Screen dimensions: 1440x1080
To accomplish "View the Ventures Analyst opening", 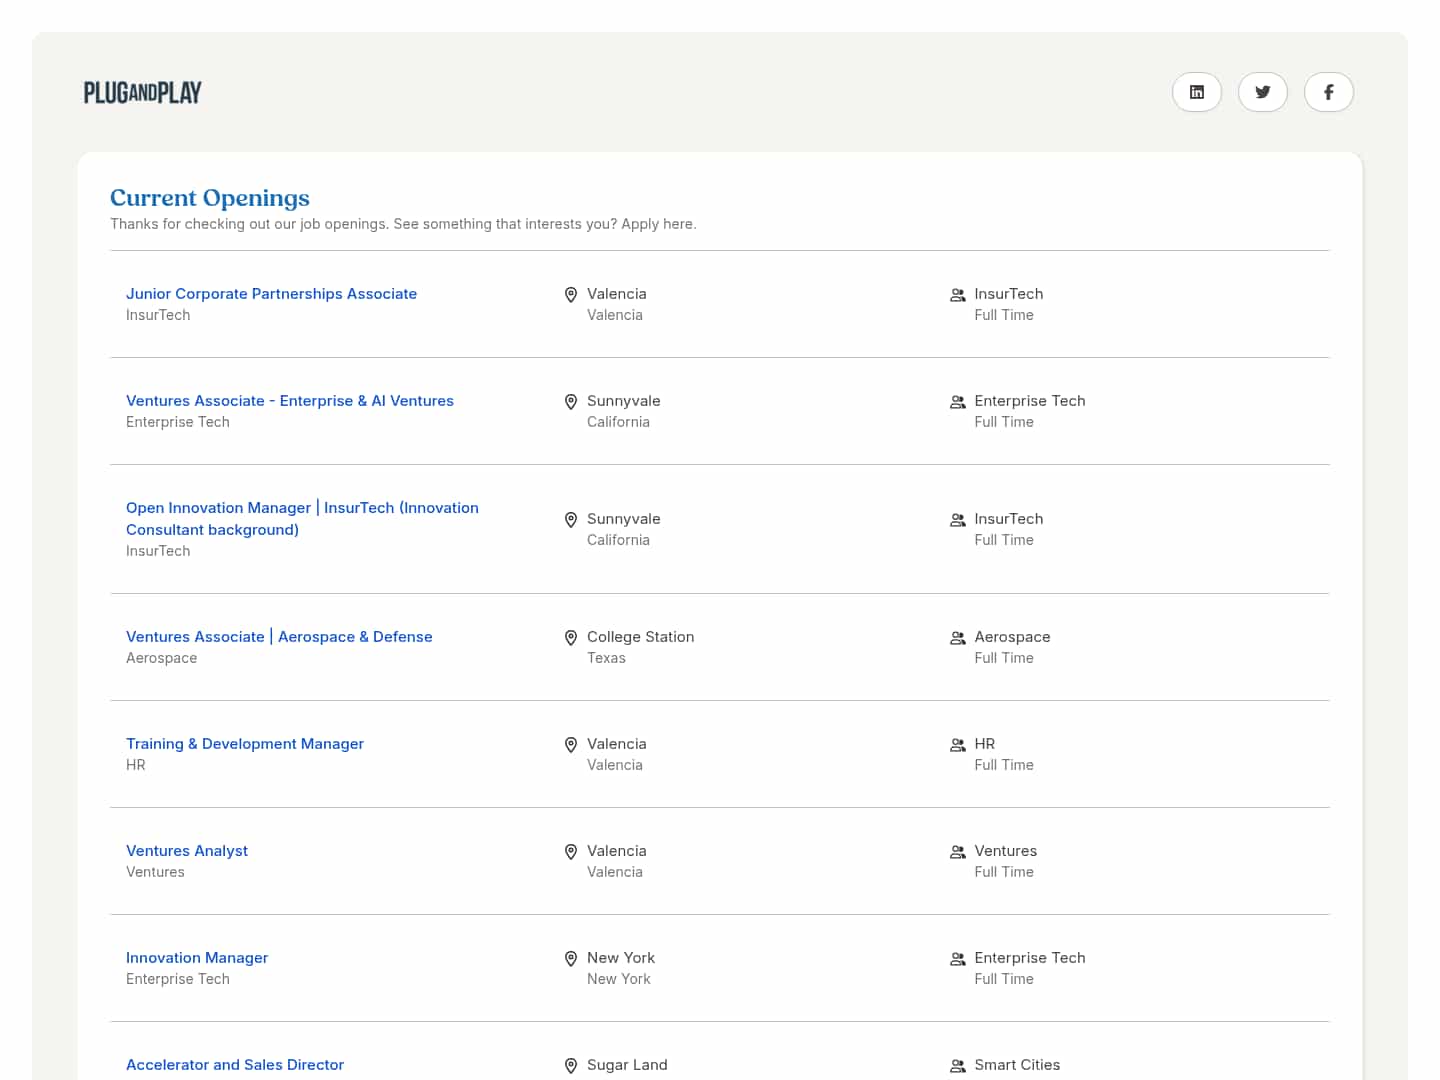I will click(x=187, y=851).
